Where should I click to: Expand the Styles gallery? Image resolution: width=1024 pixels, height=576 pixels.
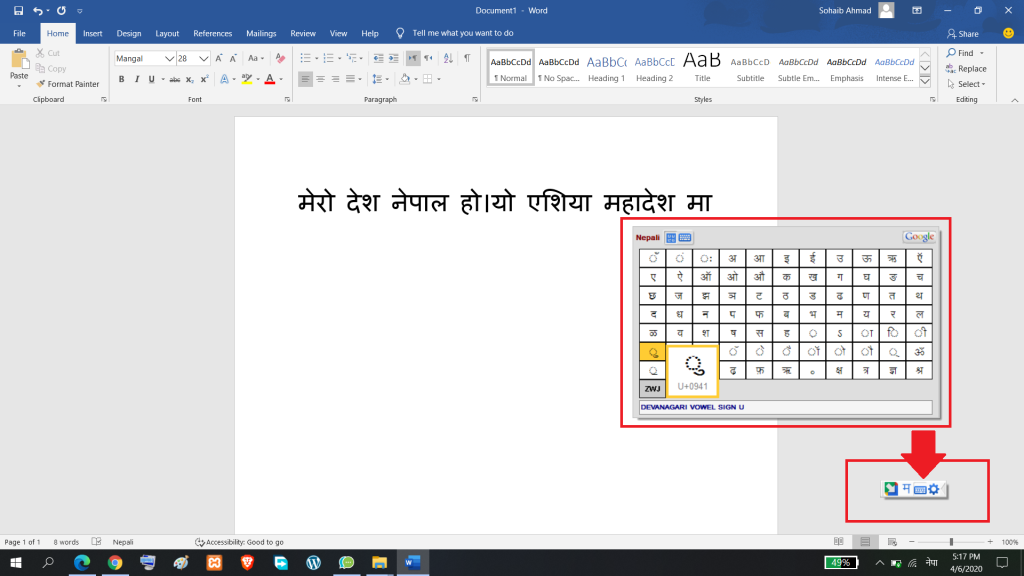pos(925,82)
